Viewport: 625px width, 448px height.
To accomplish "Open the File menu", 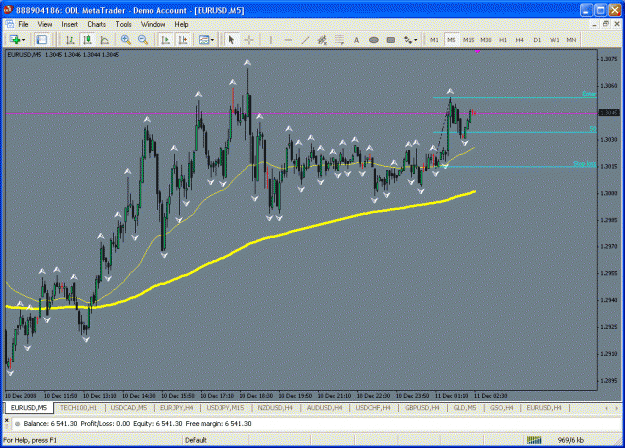I will [x=23, y=24].
